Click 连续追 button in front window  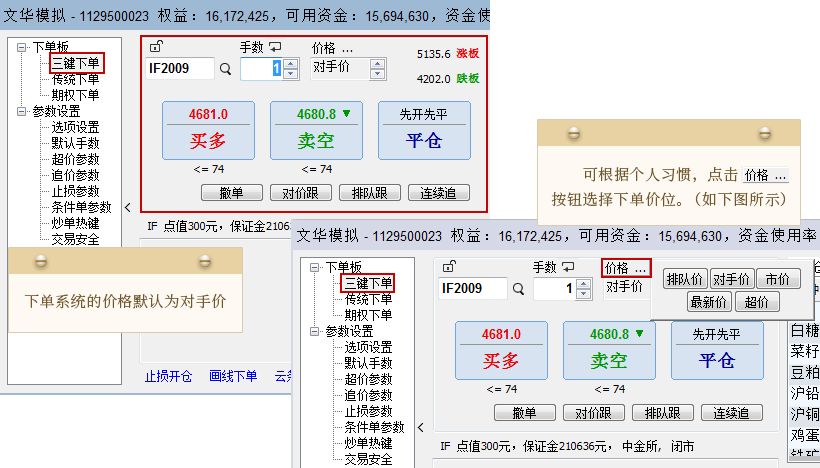point(732,413)
